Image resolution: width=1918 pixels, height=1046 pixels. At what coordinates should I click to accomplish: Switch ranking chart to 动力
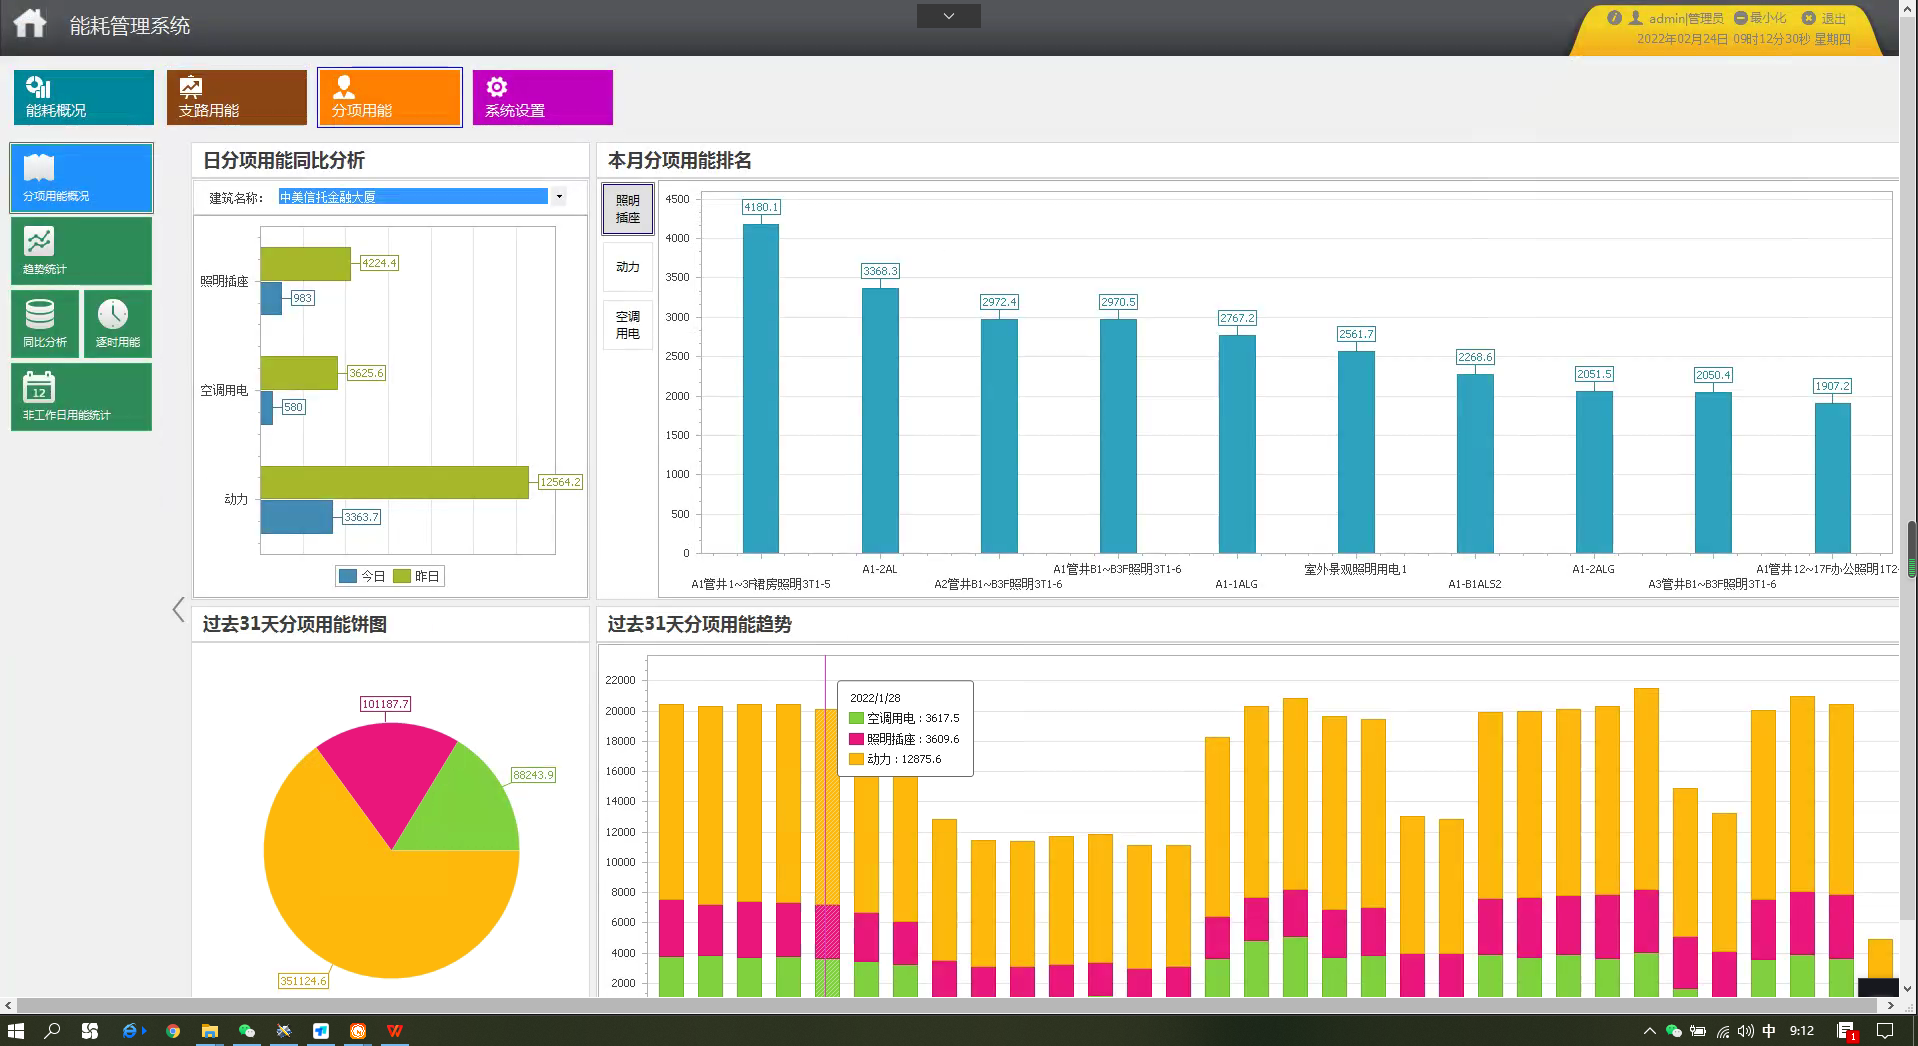[x=627, y=267]
